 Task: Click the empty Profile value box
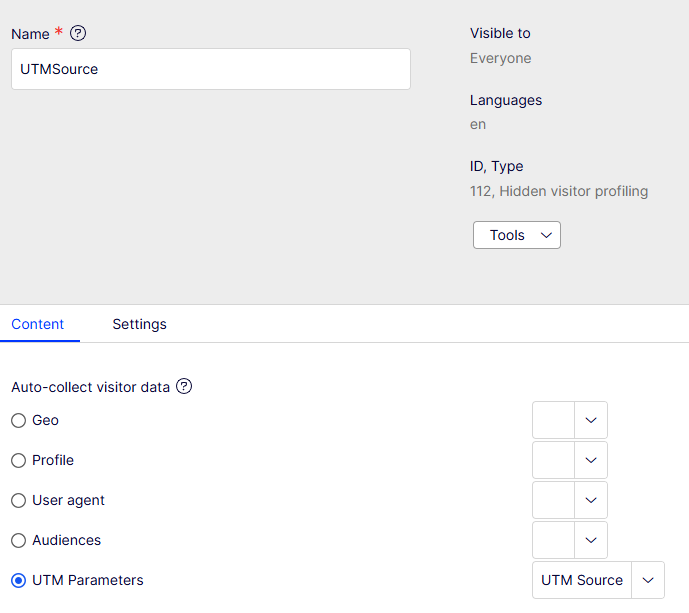[x=553, y=460]
